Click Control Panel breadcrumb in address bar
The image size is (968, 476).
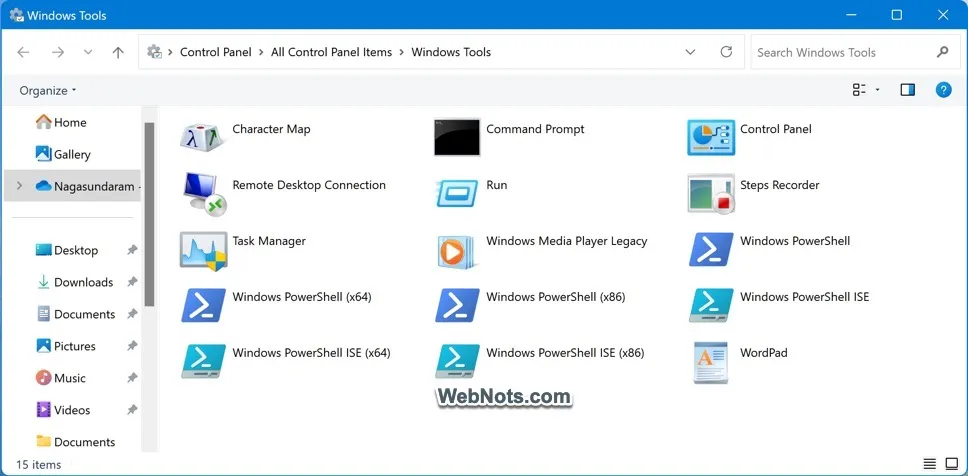[215, 52]
